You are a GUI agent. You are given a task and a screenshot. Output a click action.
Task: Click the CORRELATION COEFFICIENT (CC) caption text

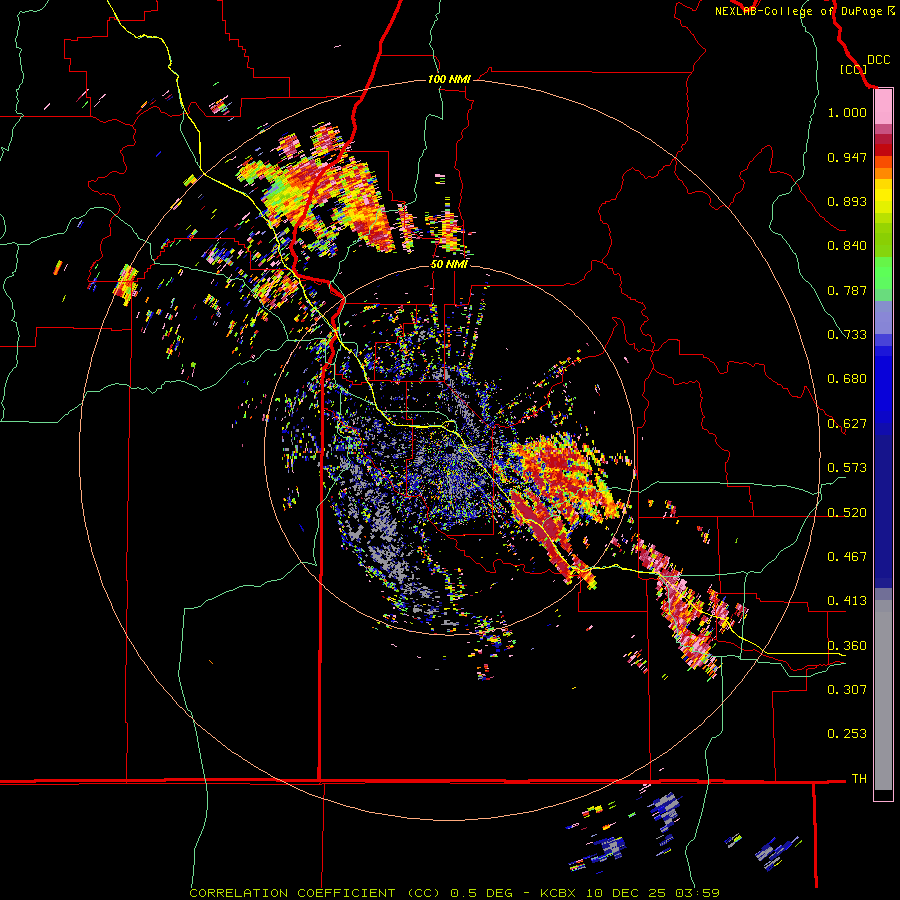315,893
